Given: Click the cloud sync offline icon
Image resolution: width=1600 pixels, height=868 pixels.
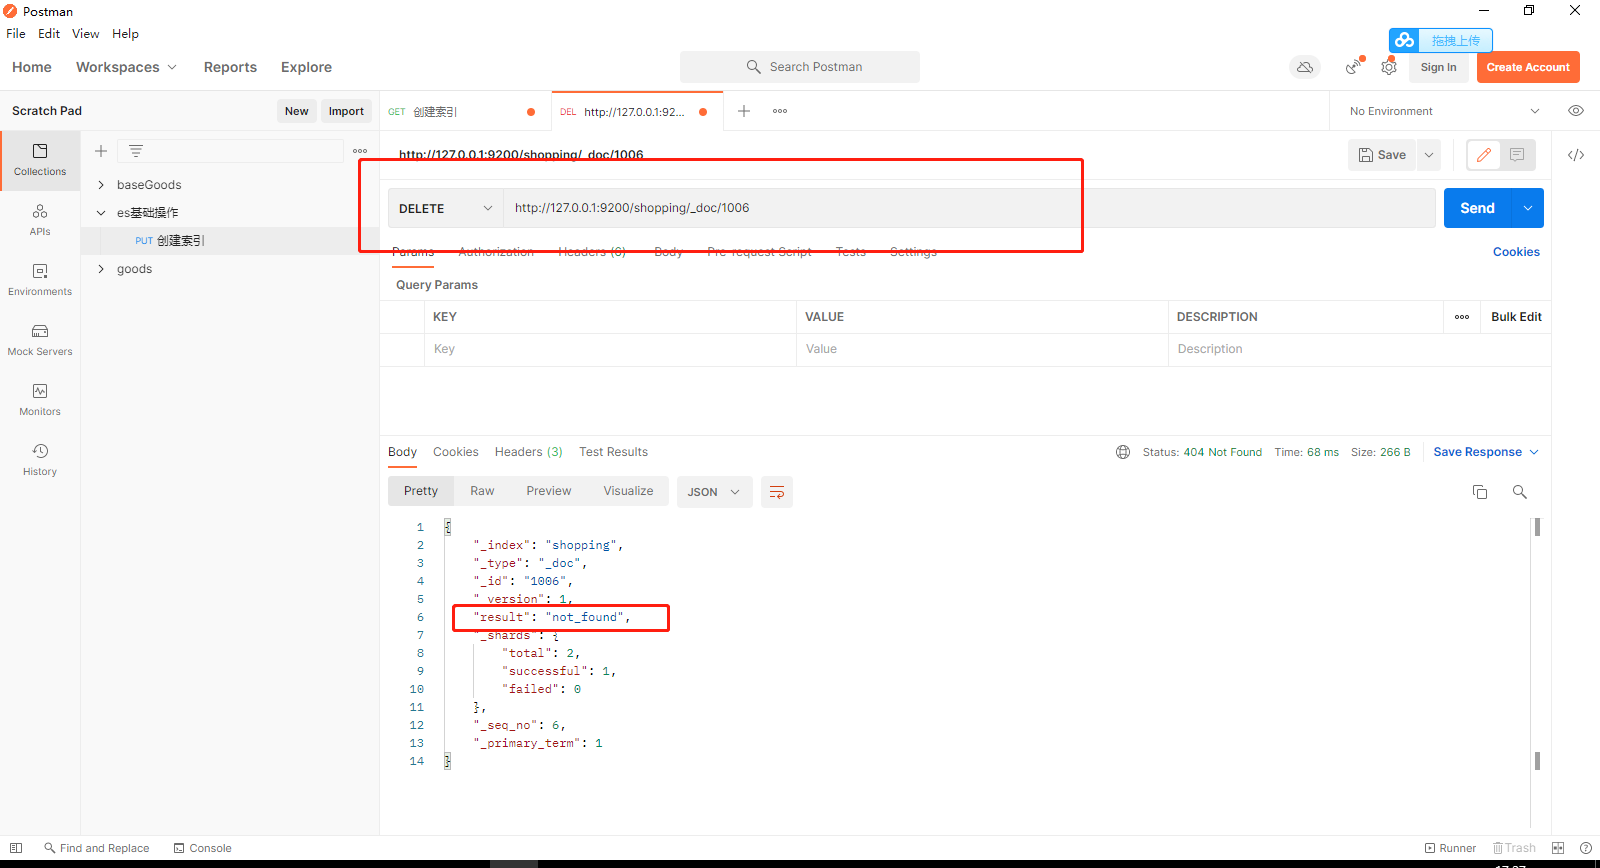Looking at the screenshot, I should coord(1305,67).
